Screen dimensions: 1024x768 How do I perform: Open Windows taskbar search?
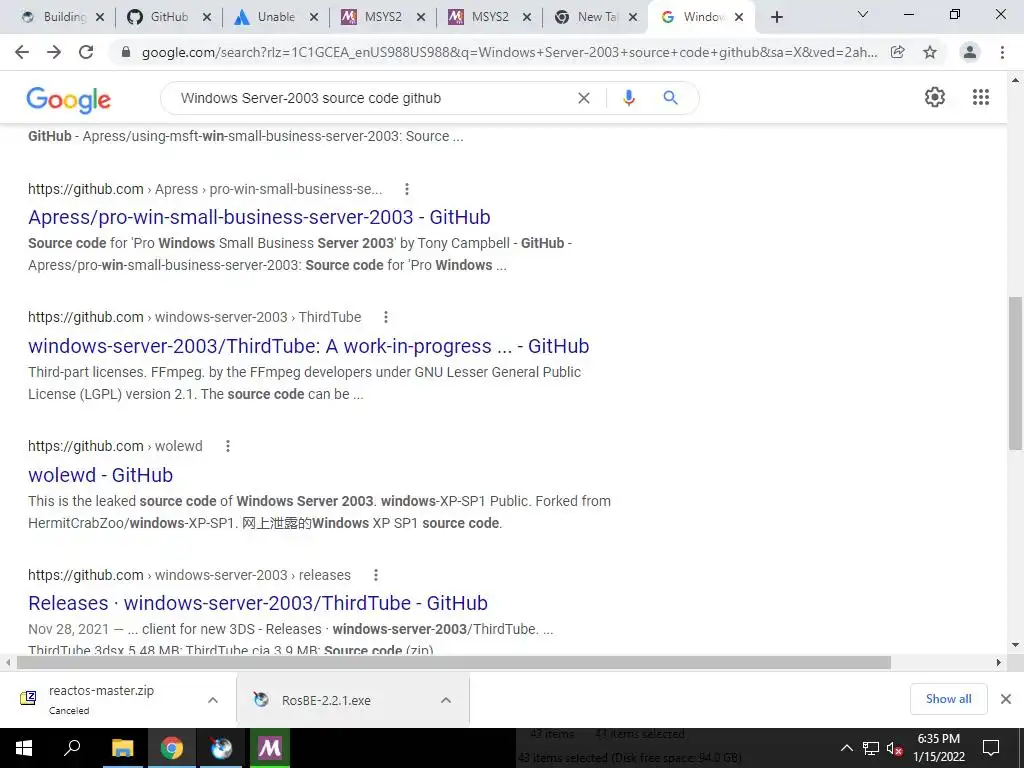(72, 748)
